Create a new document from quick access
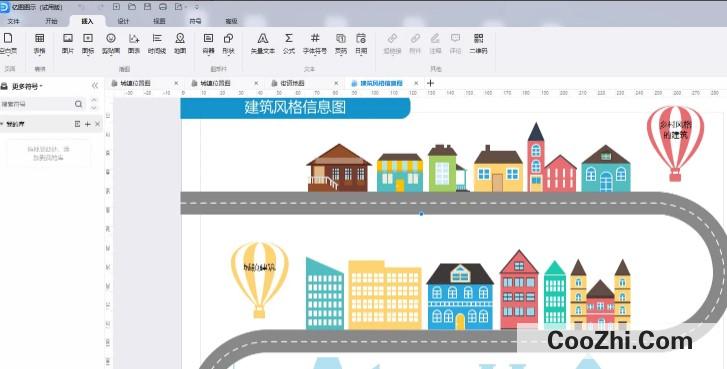This screenshot has width=727, height=369. pos(116,7)
